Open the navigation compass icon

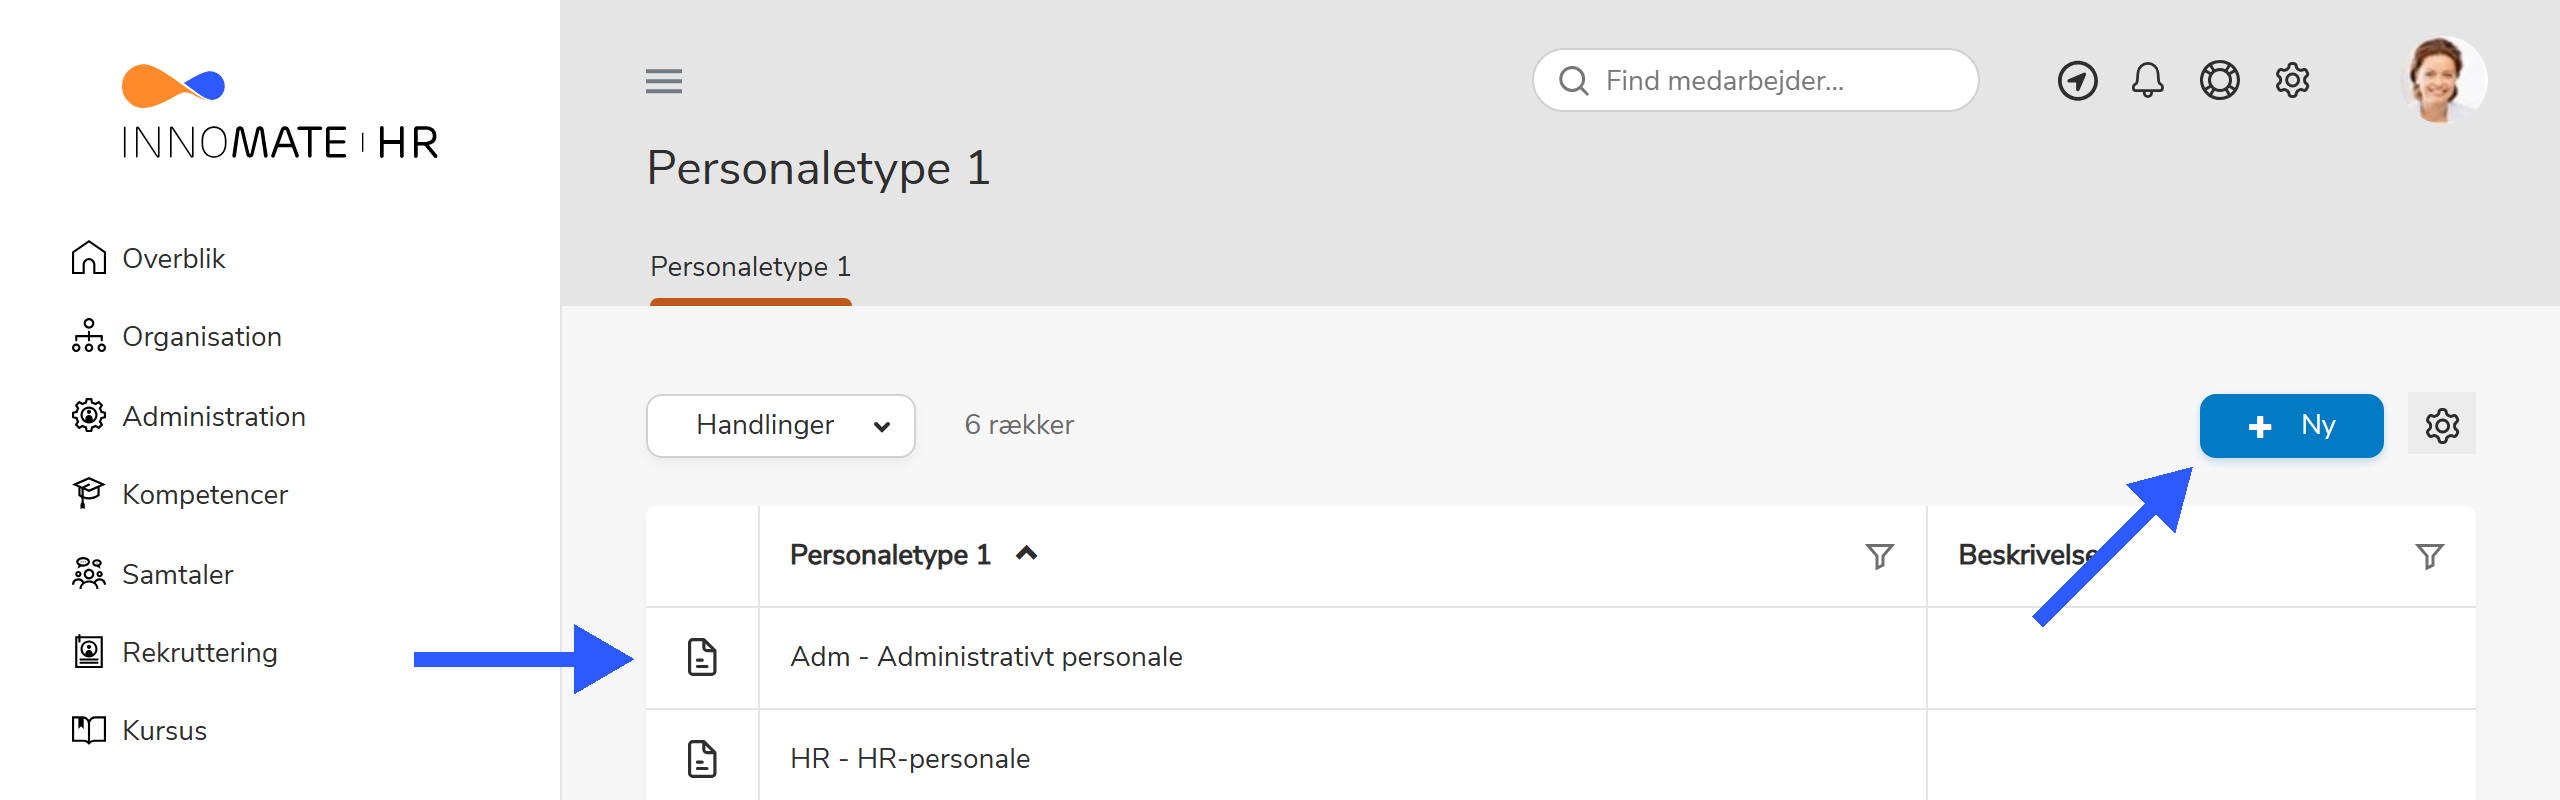(x=2078, y=80)
